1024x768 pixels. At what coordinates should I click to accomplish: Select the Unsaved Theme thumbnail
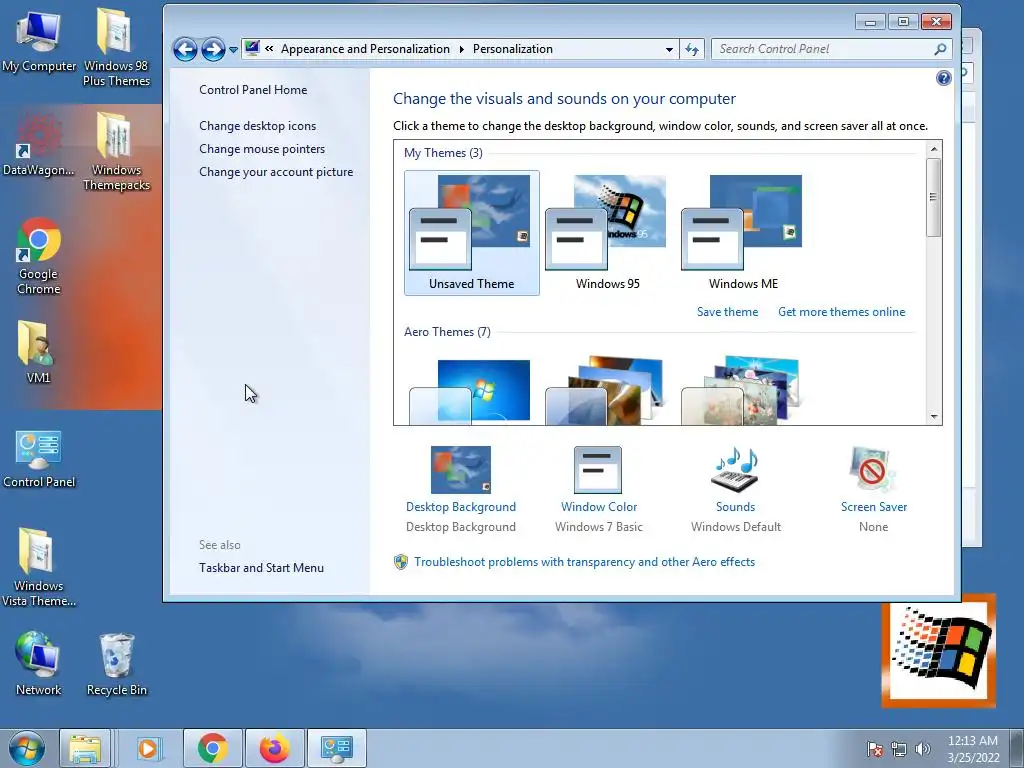point(472,233)
